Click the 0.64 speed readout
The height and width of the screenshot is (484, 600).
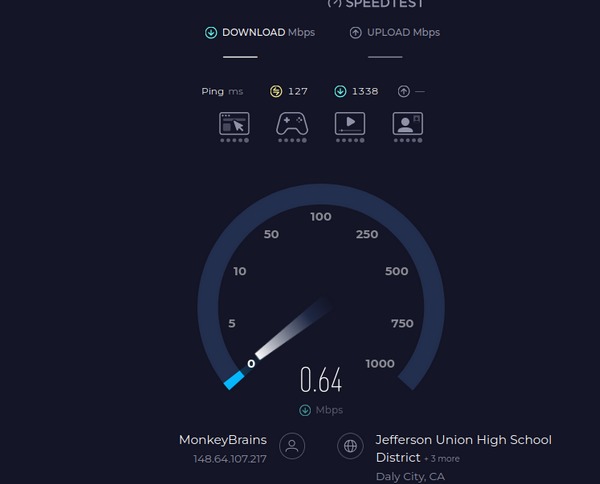click(321, 380)
